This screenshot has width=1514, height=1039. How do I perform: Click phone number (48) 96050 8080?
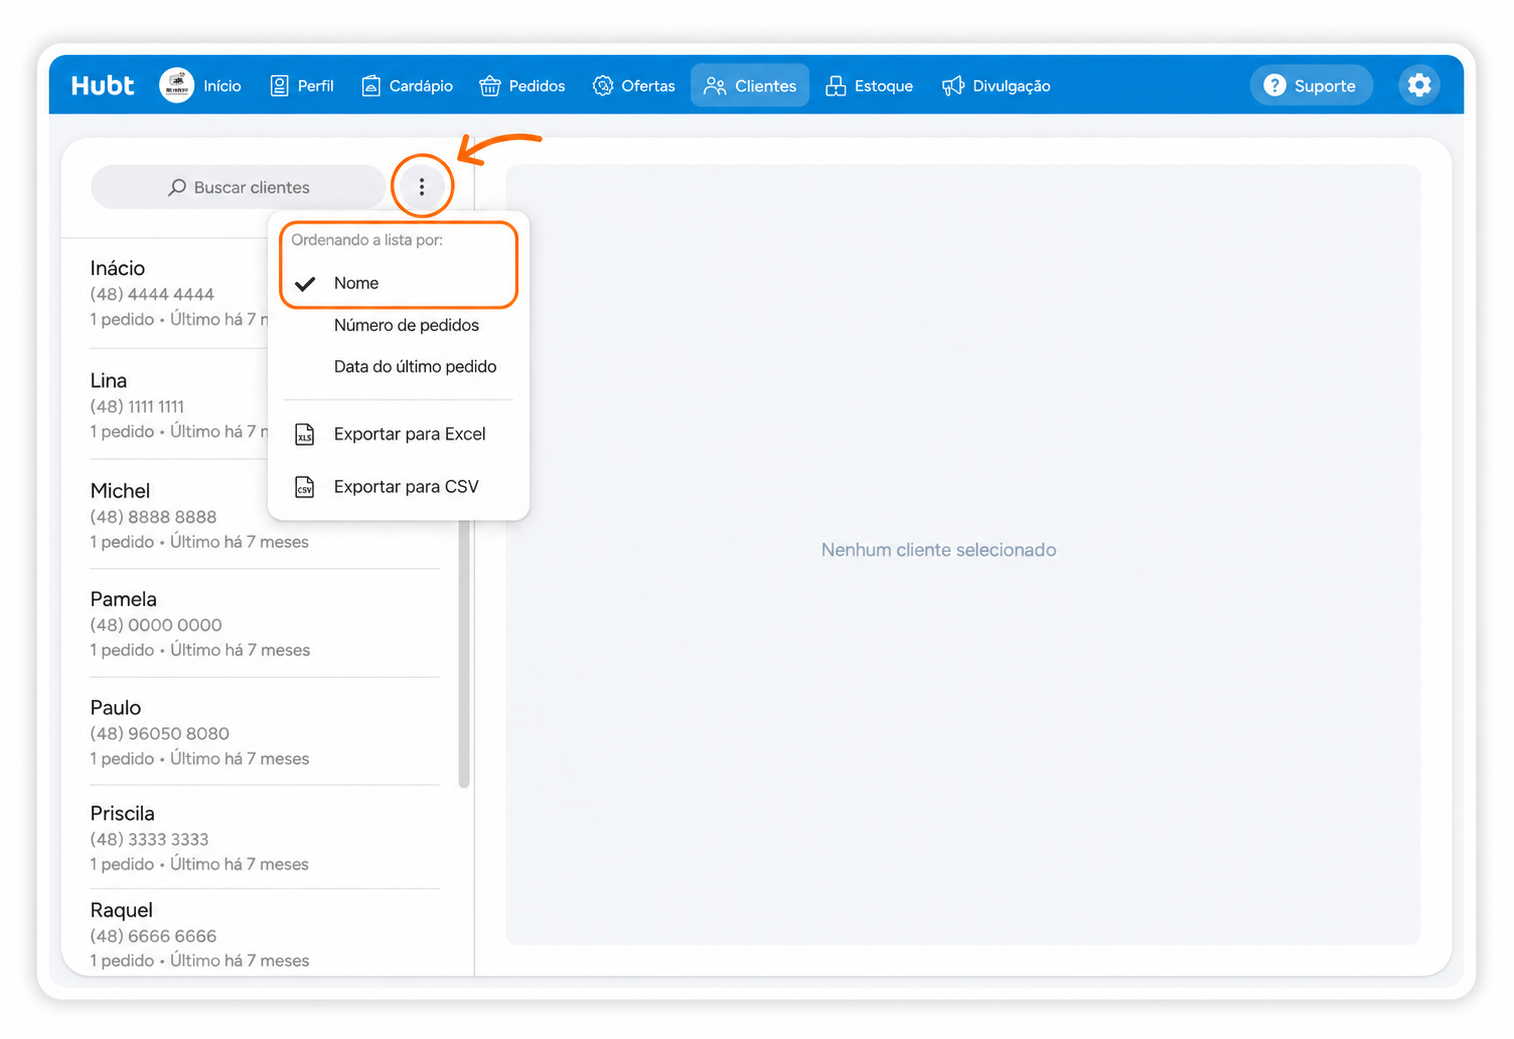coord(160,733)
